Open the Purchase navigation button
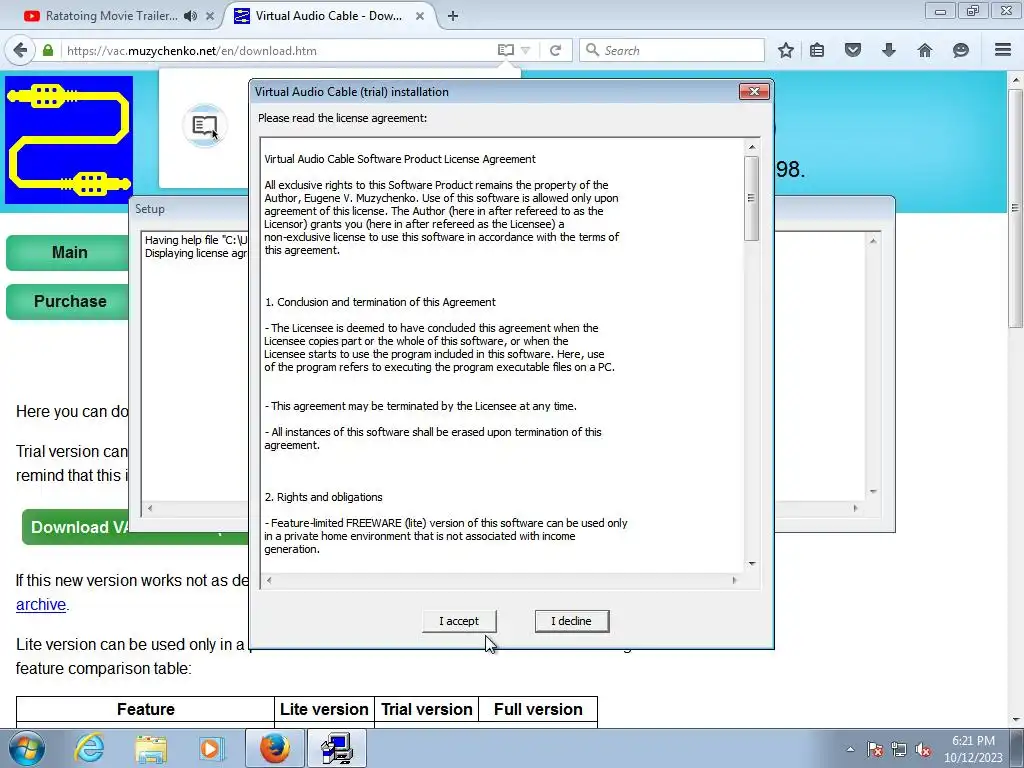Image resolution: width=1024 pixels, height=768 pixels. click(x=68, y=301)
